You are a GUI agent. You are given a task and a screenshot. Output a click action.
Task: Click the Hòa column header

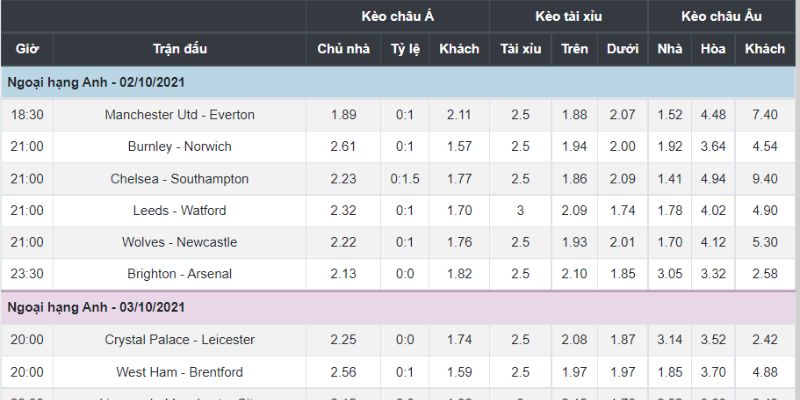click(713, 49)
